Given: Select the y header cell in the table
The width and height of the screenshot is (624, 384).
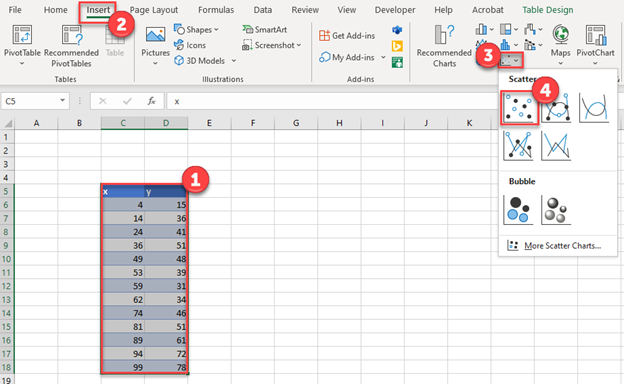Looking at the screenshot, I should tap(166, 191).
